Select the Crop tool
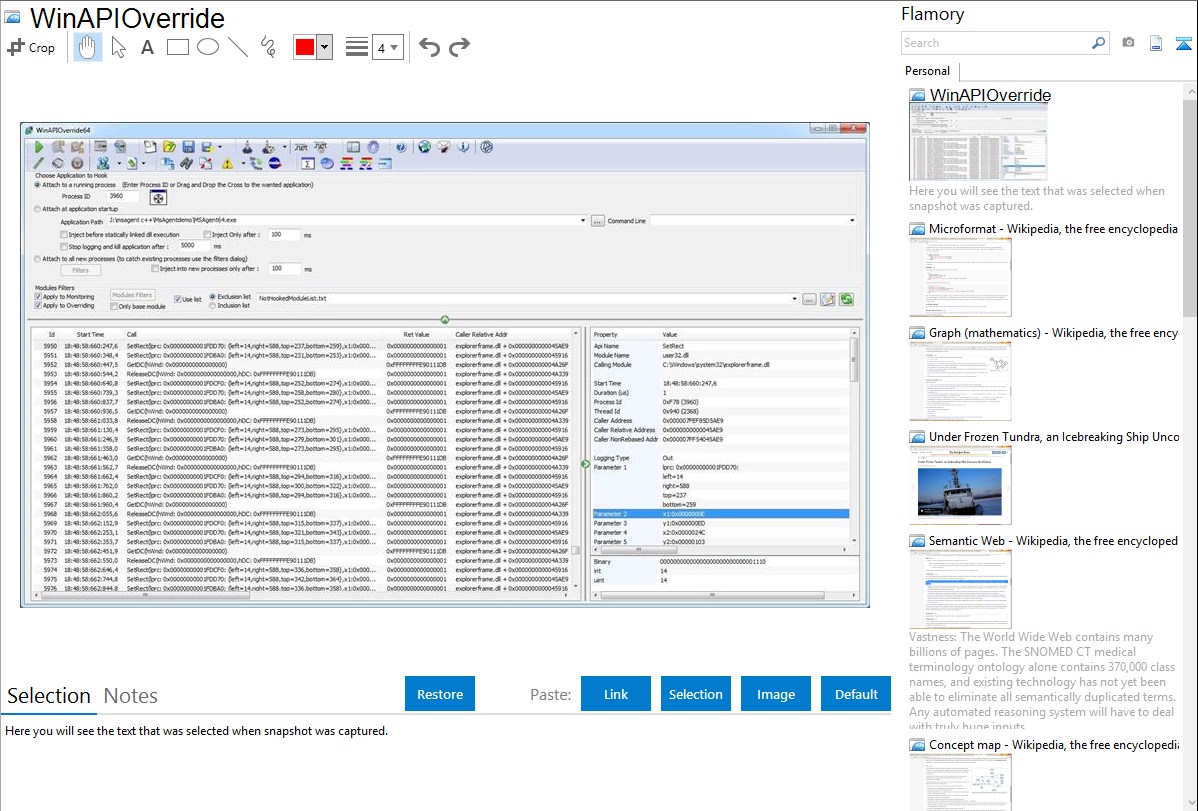Viewport: 1198px width, 811px height. [x=31, y=47]
